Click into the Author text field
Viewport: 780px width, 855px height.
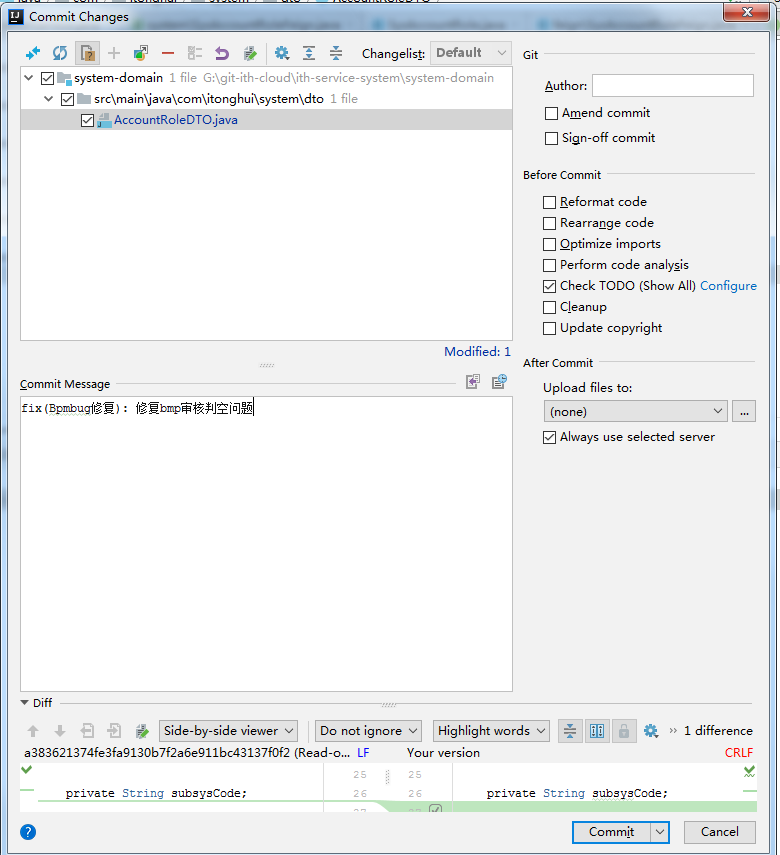(672, 86)
